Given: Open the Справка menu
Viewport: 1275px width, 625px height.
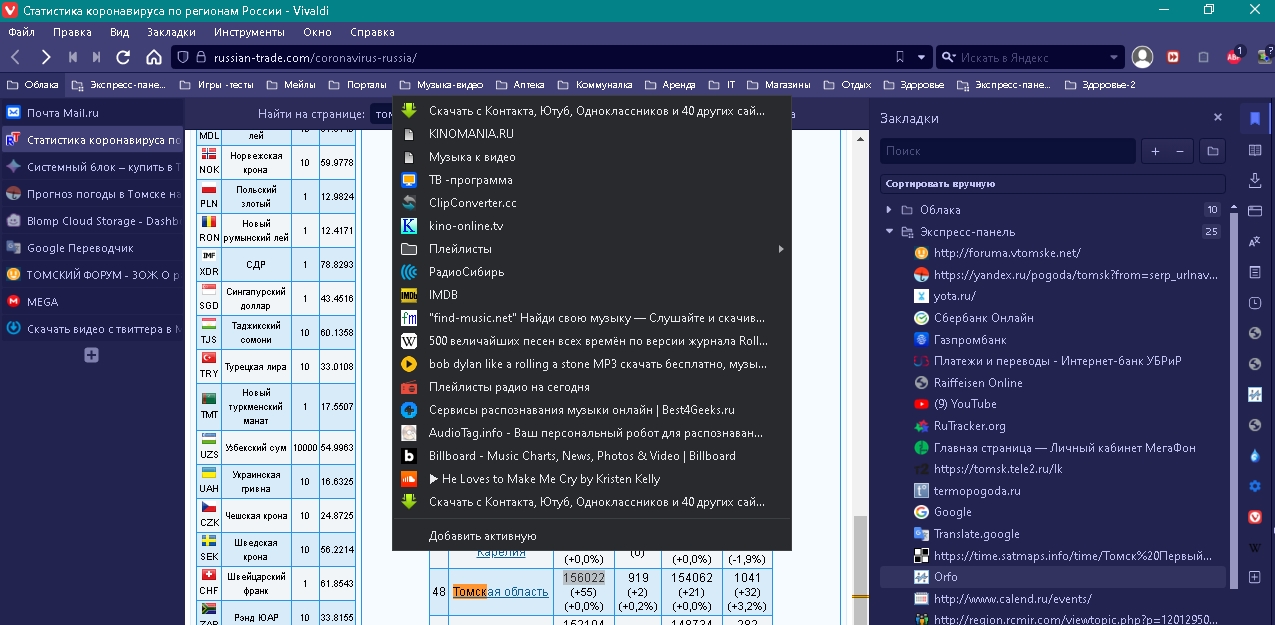Looking at the screenshot, I should (x=373, y=32).
